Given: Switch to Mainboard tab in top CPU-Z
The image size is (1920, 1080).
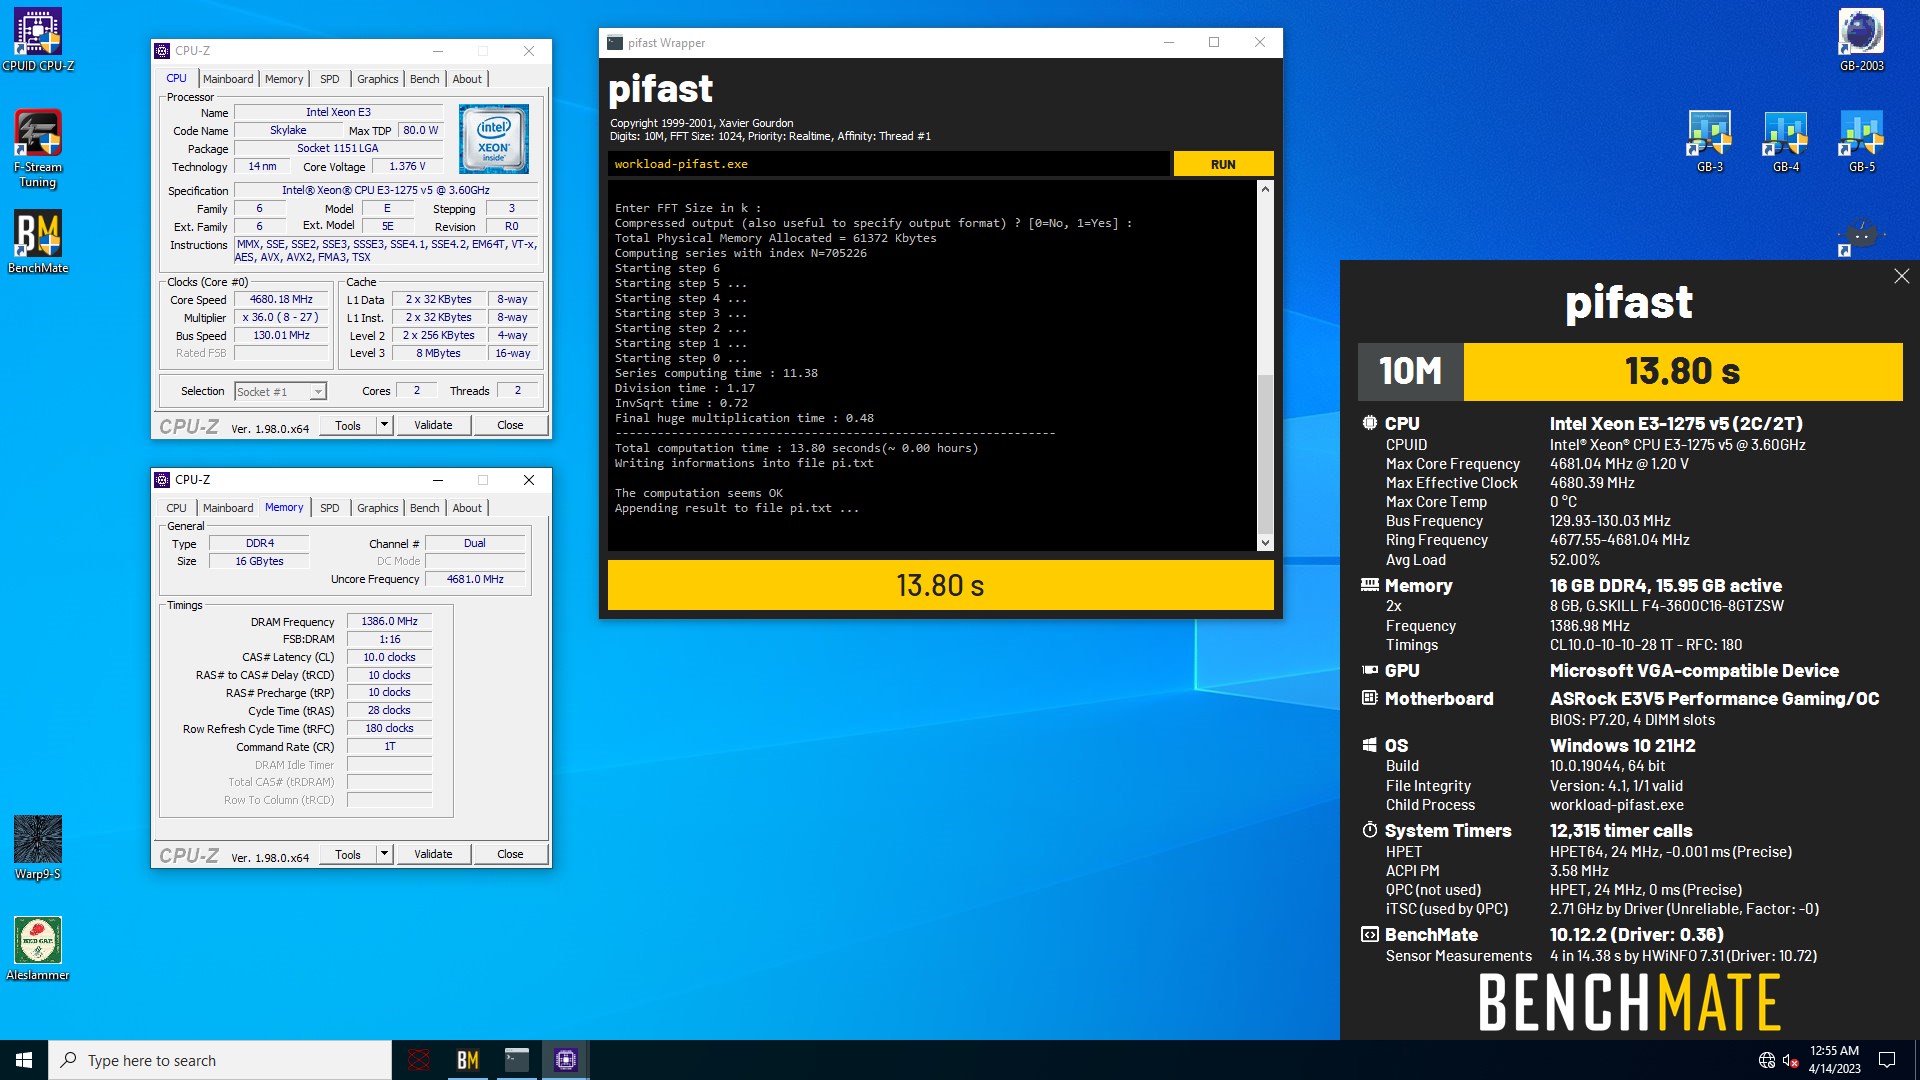Looking at the screenshot, I should pyautogui.click(x=228, y=79).
